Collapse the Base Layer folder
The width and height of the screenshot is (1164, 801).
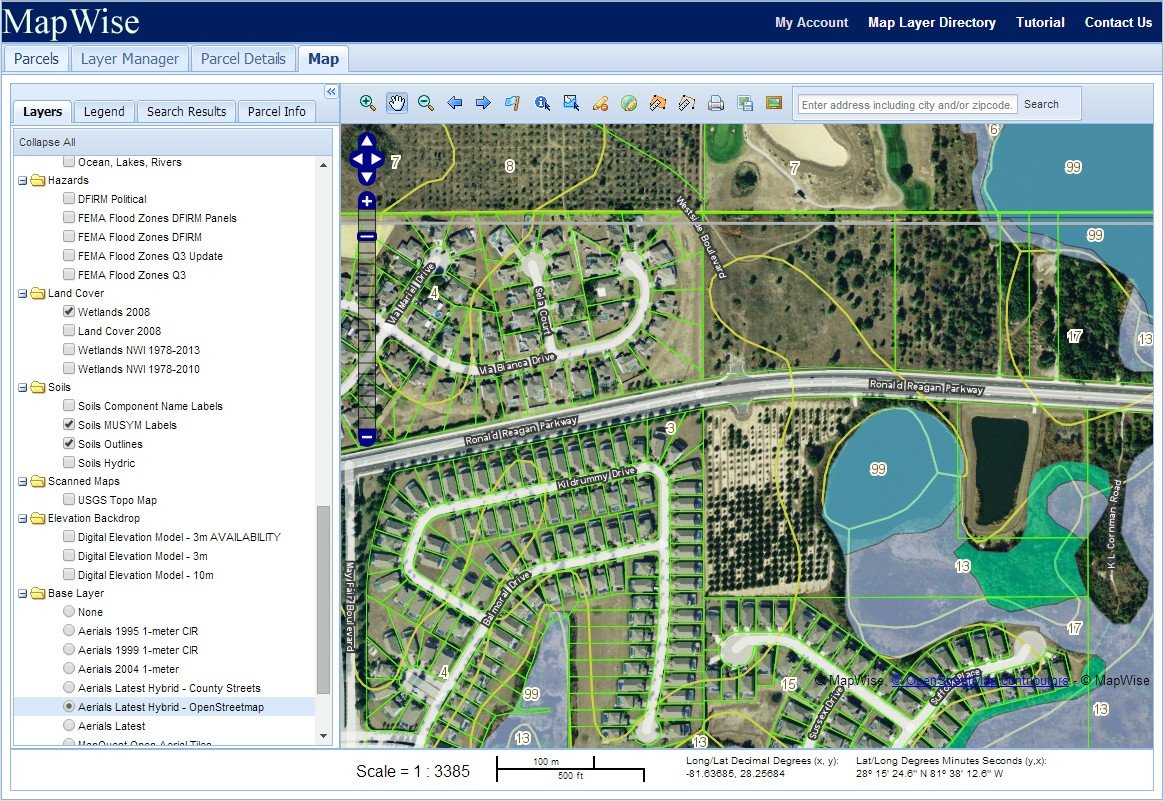click(23, 594)
